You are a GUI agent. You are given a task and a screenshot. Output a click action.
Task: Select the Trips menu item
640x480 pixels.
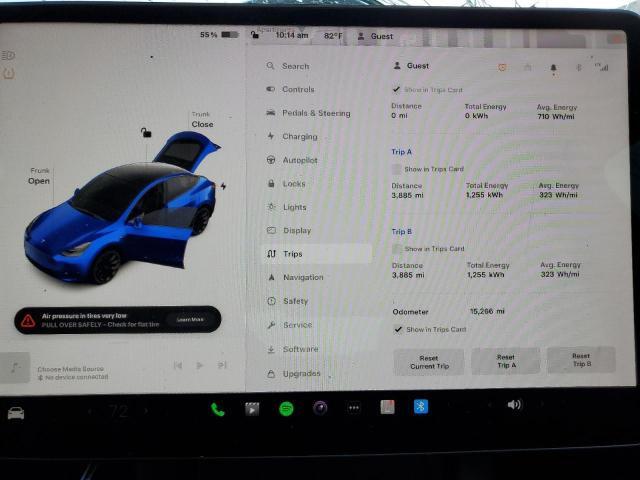(317, 254)
